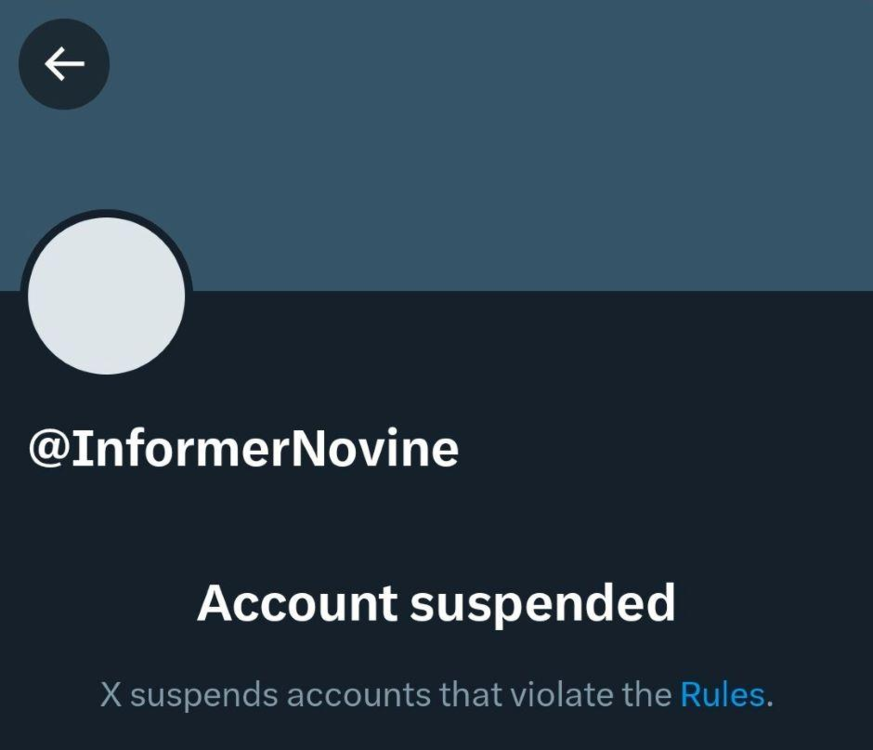
Task: Click the Account suspended heading
Action: tap(436, 603)
